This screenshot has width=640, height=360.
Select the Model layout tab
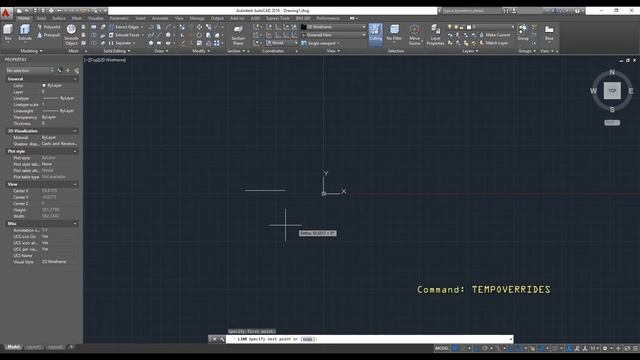(x=13, y=347)
